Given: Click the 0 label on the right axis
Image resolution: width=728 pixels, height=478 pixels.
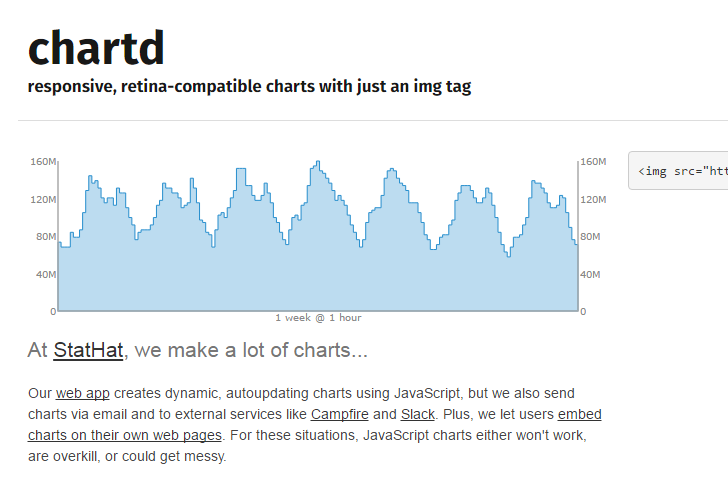Looking at the screenshot, I should tap(583, 312).
